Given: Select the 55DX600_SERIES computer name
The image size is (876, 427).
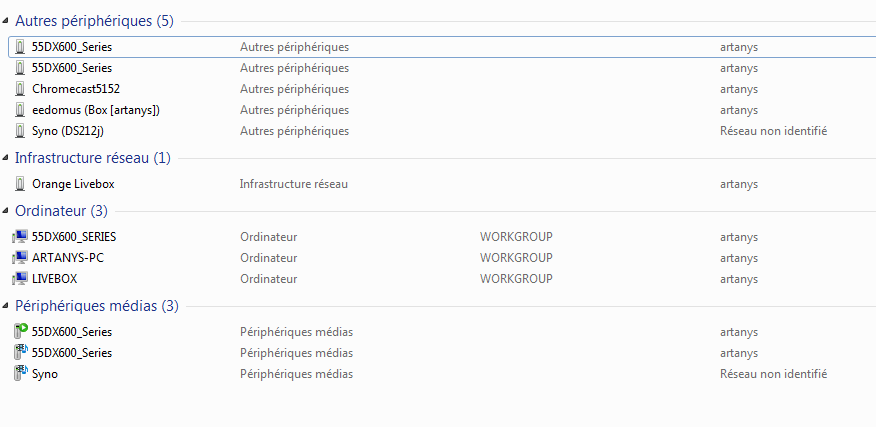Looking at the screenshot, I should pos(74,237).
